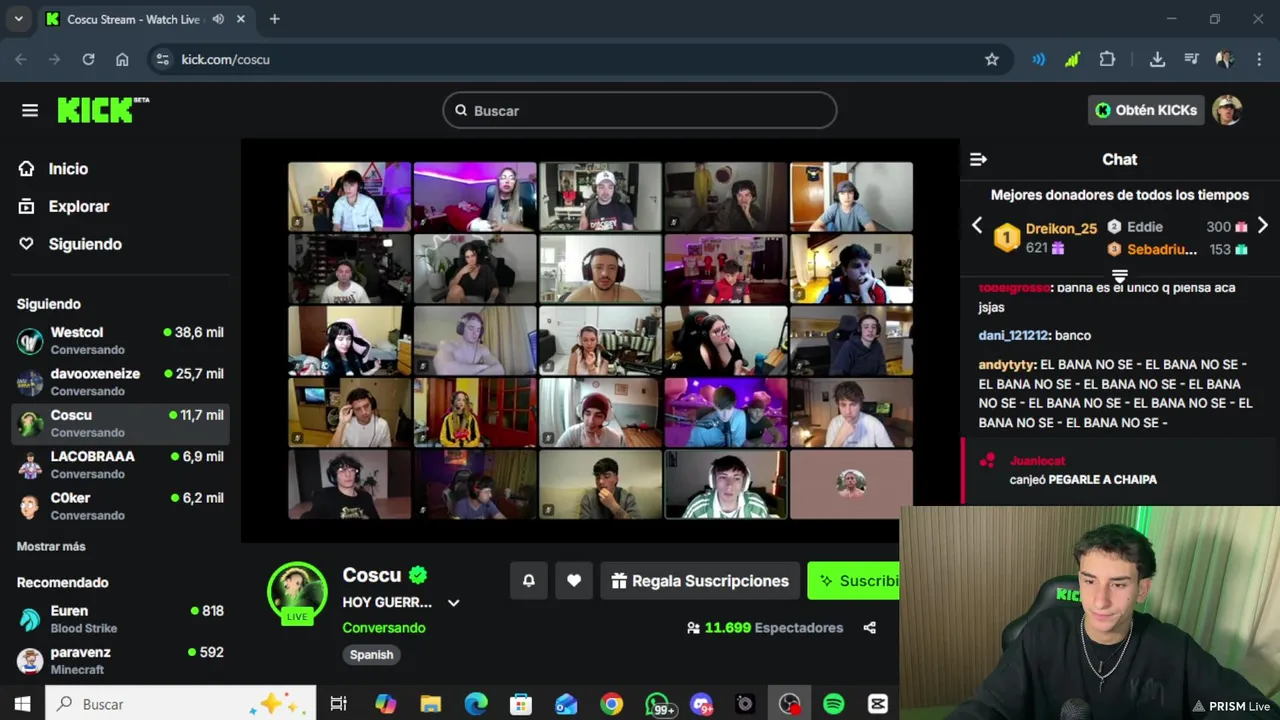
Task: Click the KICK logo
Action: pos(103,110)
